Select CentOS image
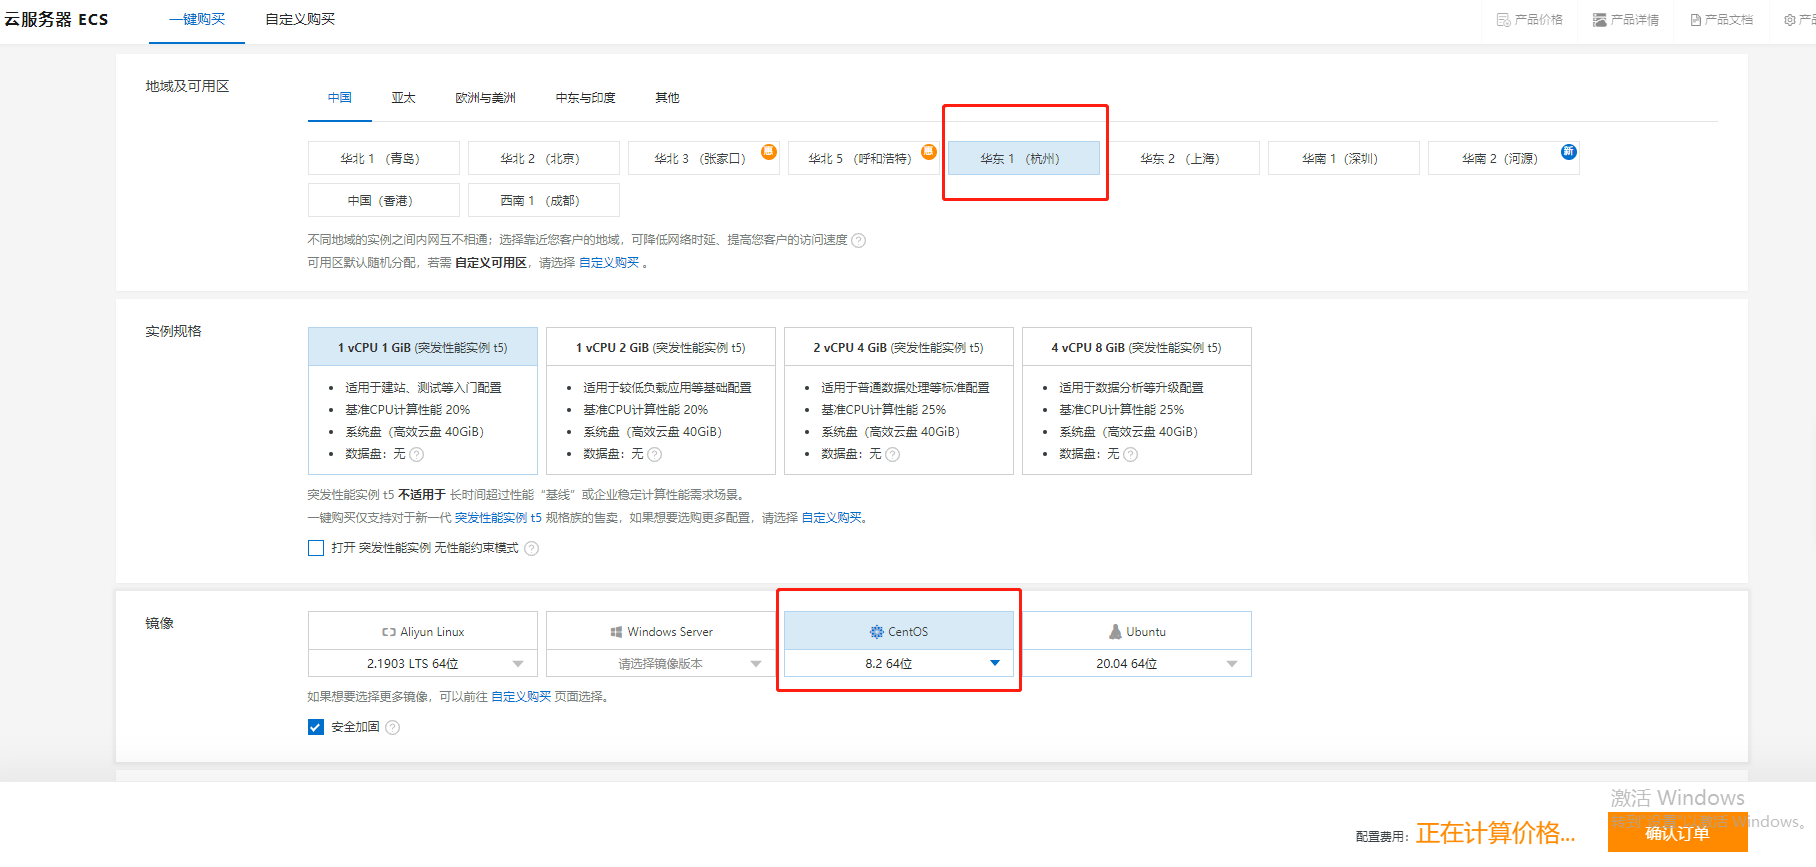 pyautogui.click(x=899, y=631)
